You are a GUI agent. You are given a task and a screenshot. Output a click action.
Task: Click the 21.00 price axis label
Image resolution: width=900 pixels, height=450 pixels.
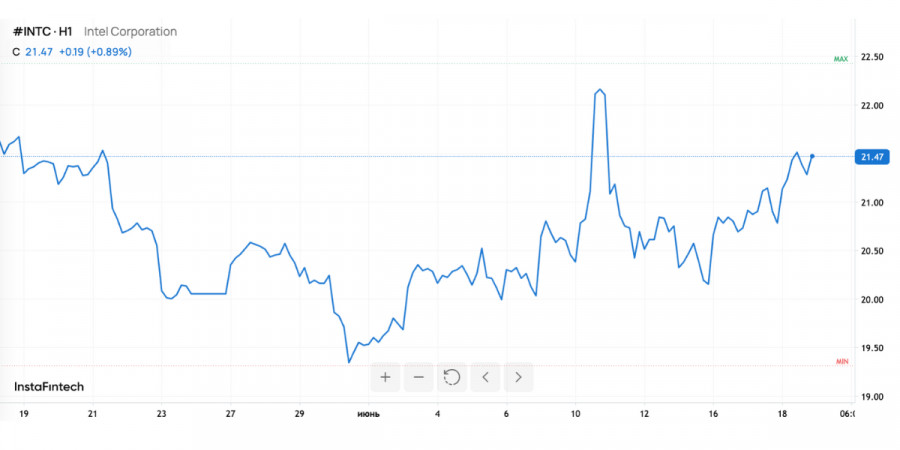coord(872,203)
